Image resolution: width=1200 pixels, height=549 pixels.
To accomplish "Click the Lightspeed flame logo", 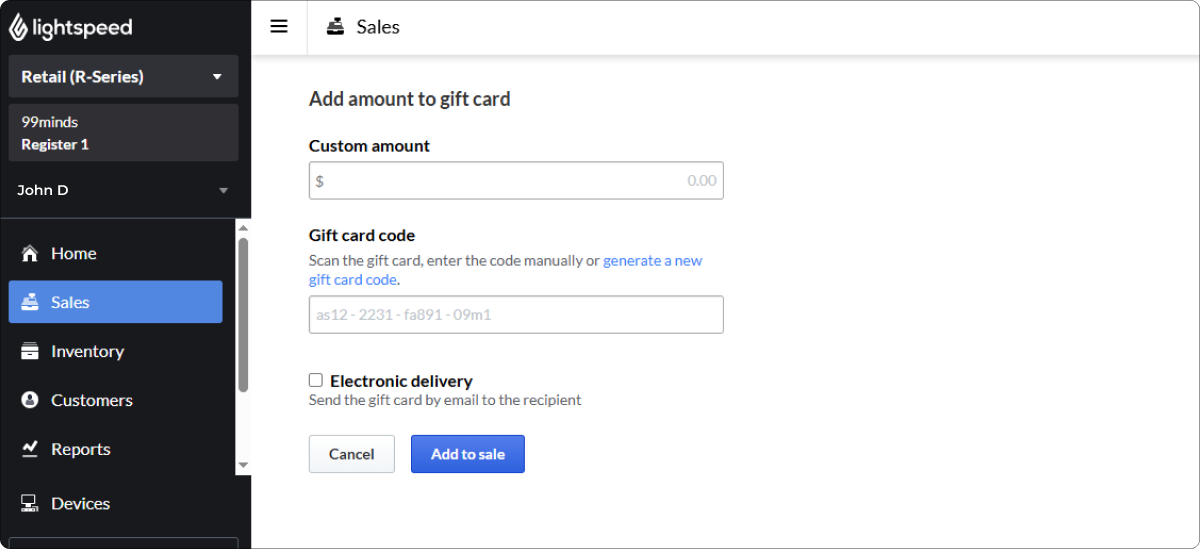I will (x=18, y=27).
